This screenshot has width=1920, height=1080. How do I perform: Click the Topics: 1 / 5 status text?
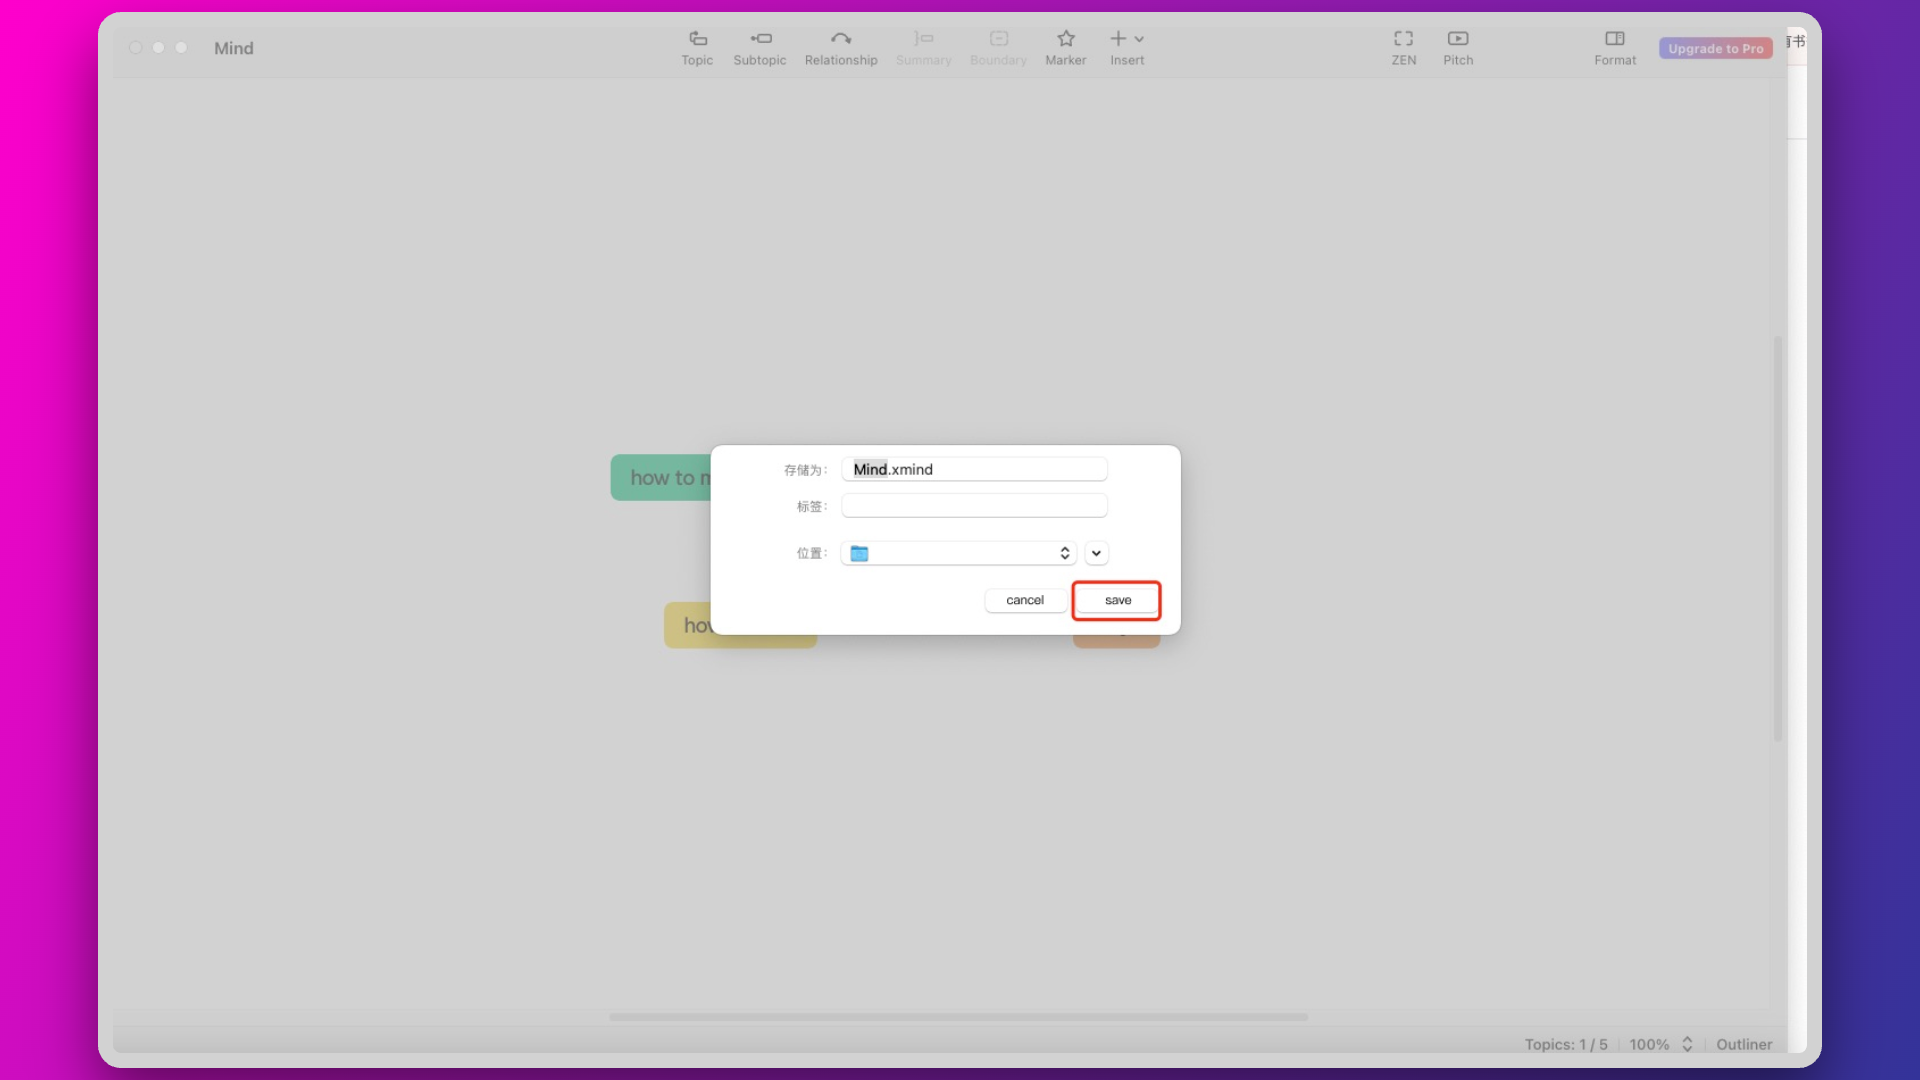pyautogui.click(x=1566, y=1044)
